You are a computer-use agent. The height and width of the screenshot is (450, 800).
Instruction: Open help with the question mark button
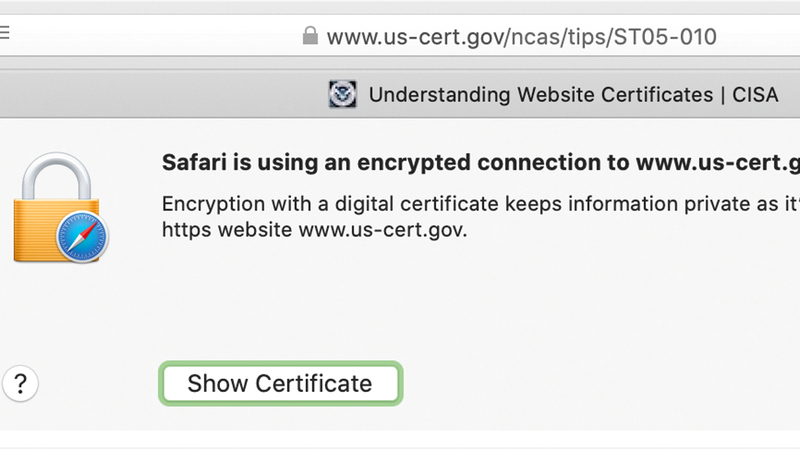click(20, 382)
